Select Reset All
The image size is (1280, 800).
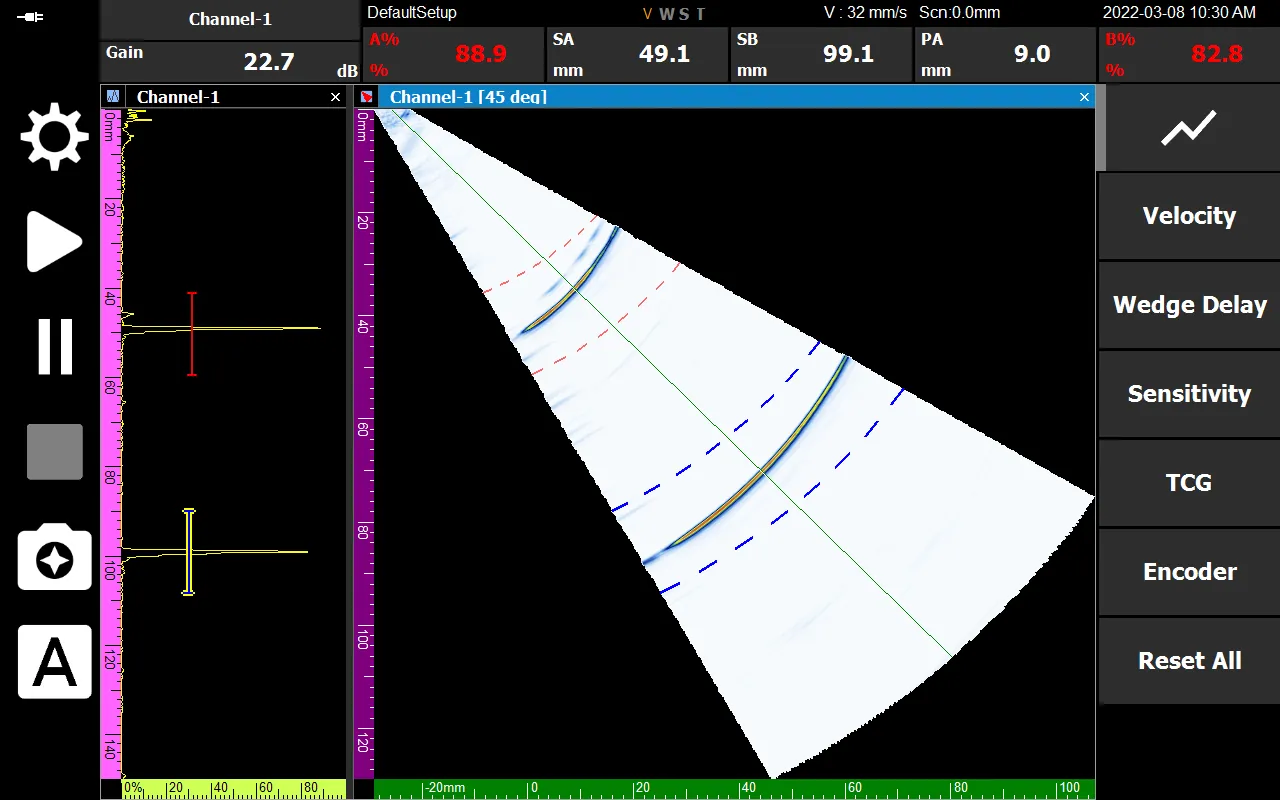(x=1189, y=661)
